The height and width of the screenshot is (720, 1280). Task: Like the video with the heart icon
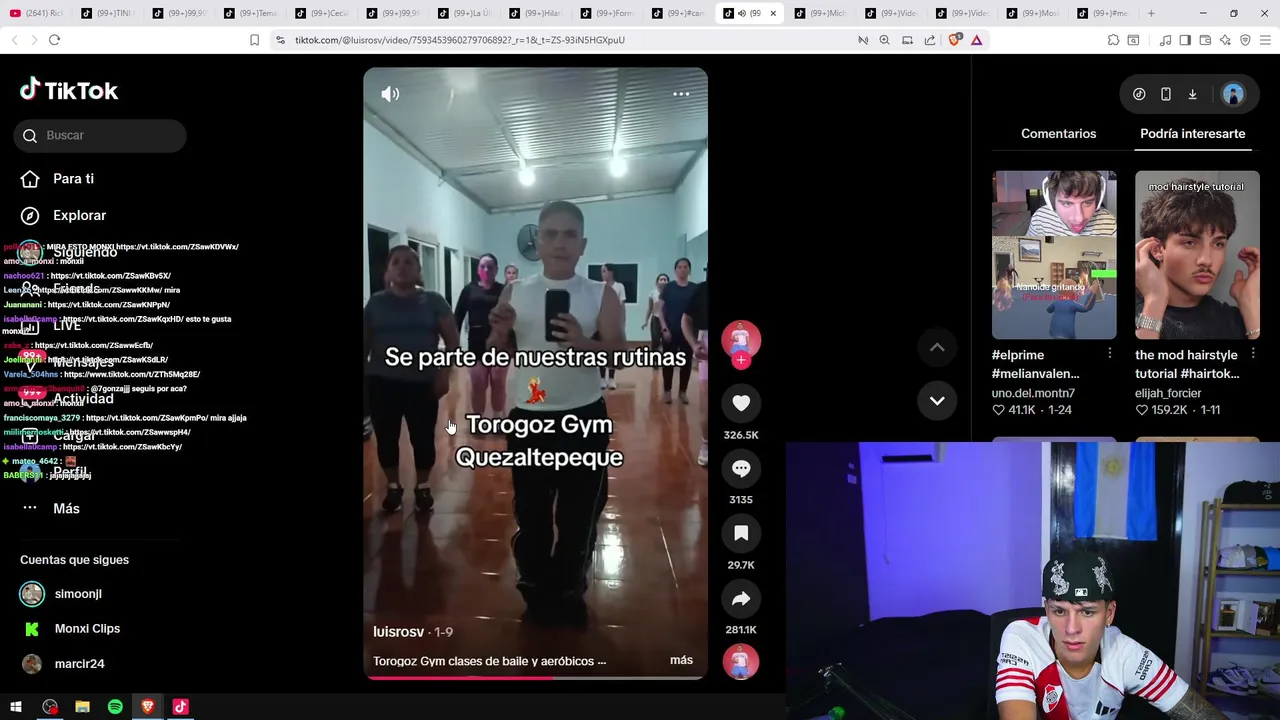point(741,403)
